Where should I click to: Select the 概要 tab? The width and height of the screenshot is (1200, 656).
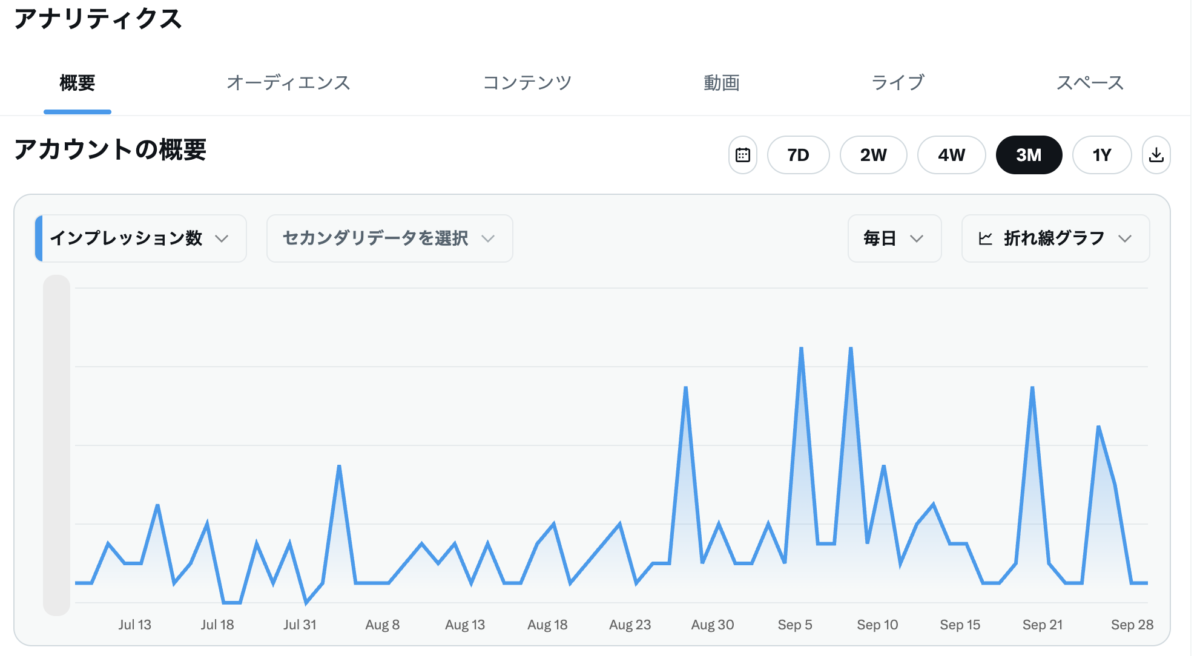(x=77, y=83)
